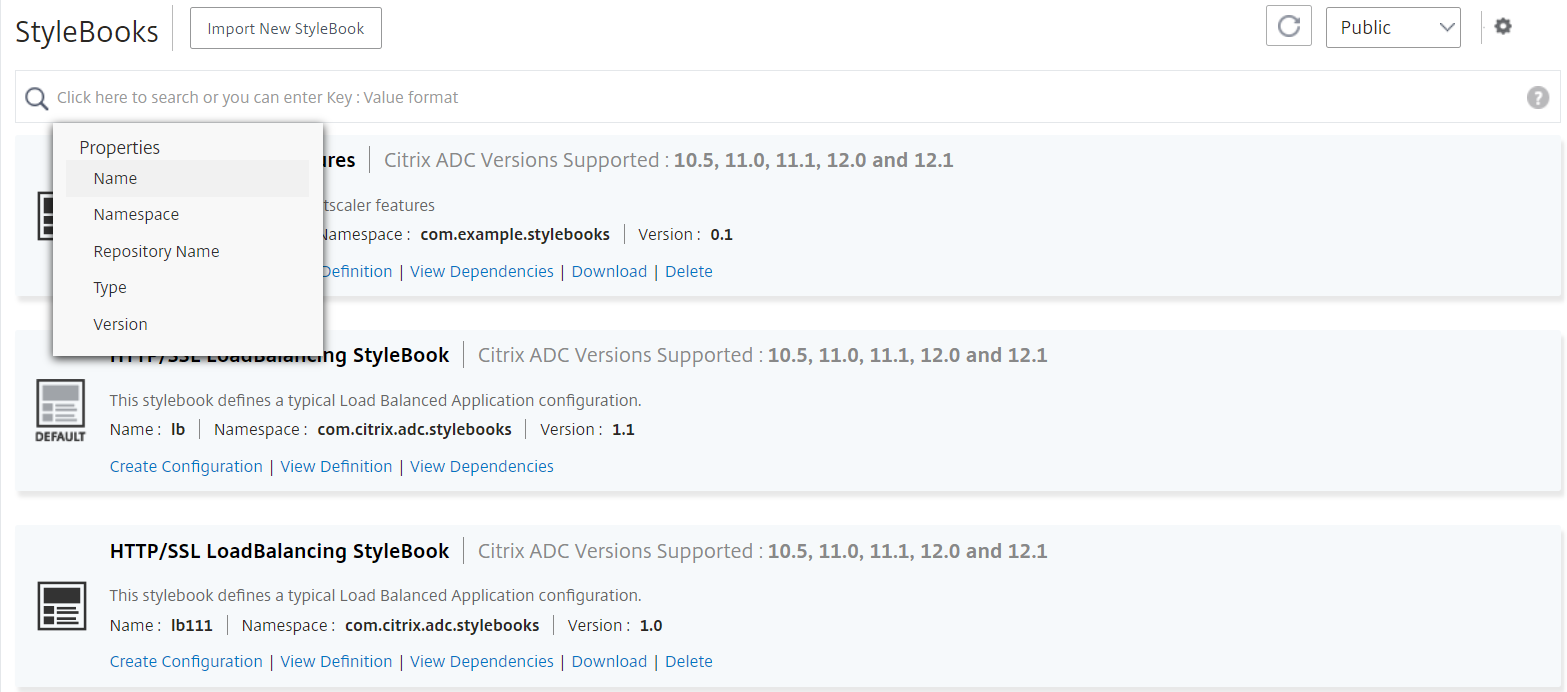Click the refresh icon button

coord(1288,27)
